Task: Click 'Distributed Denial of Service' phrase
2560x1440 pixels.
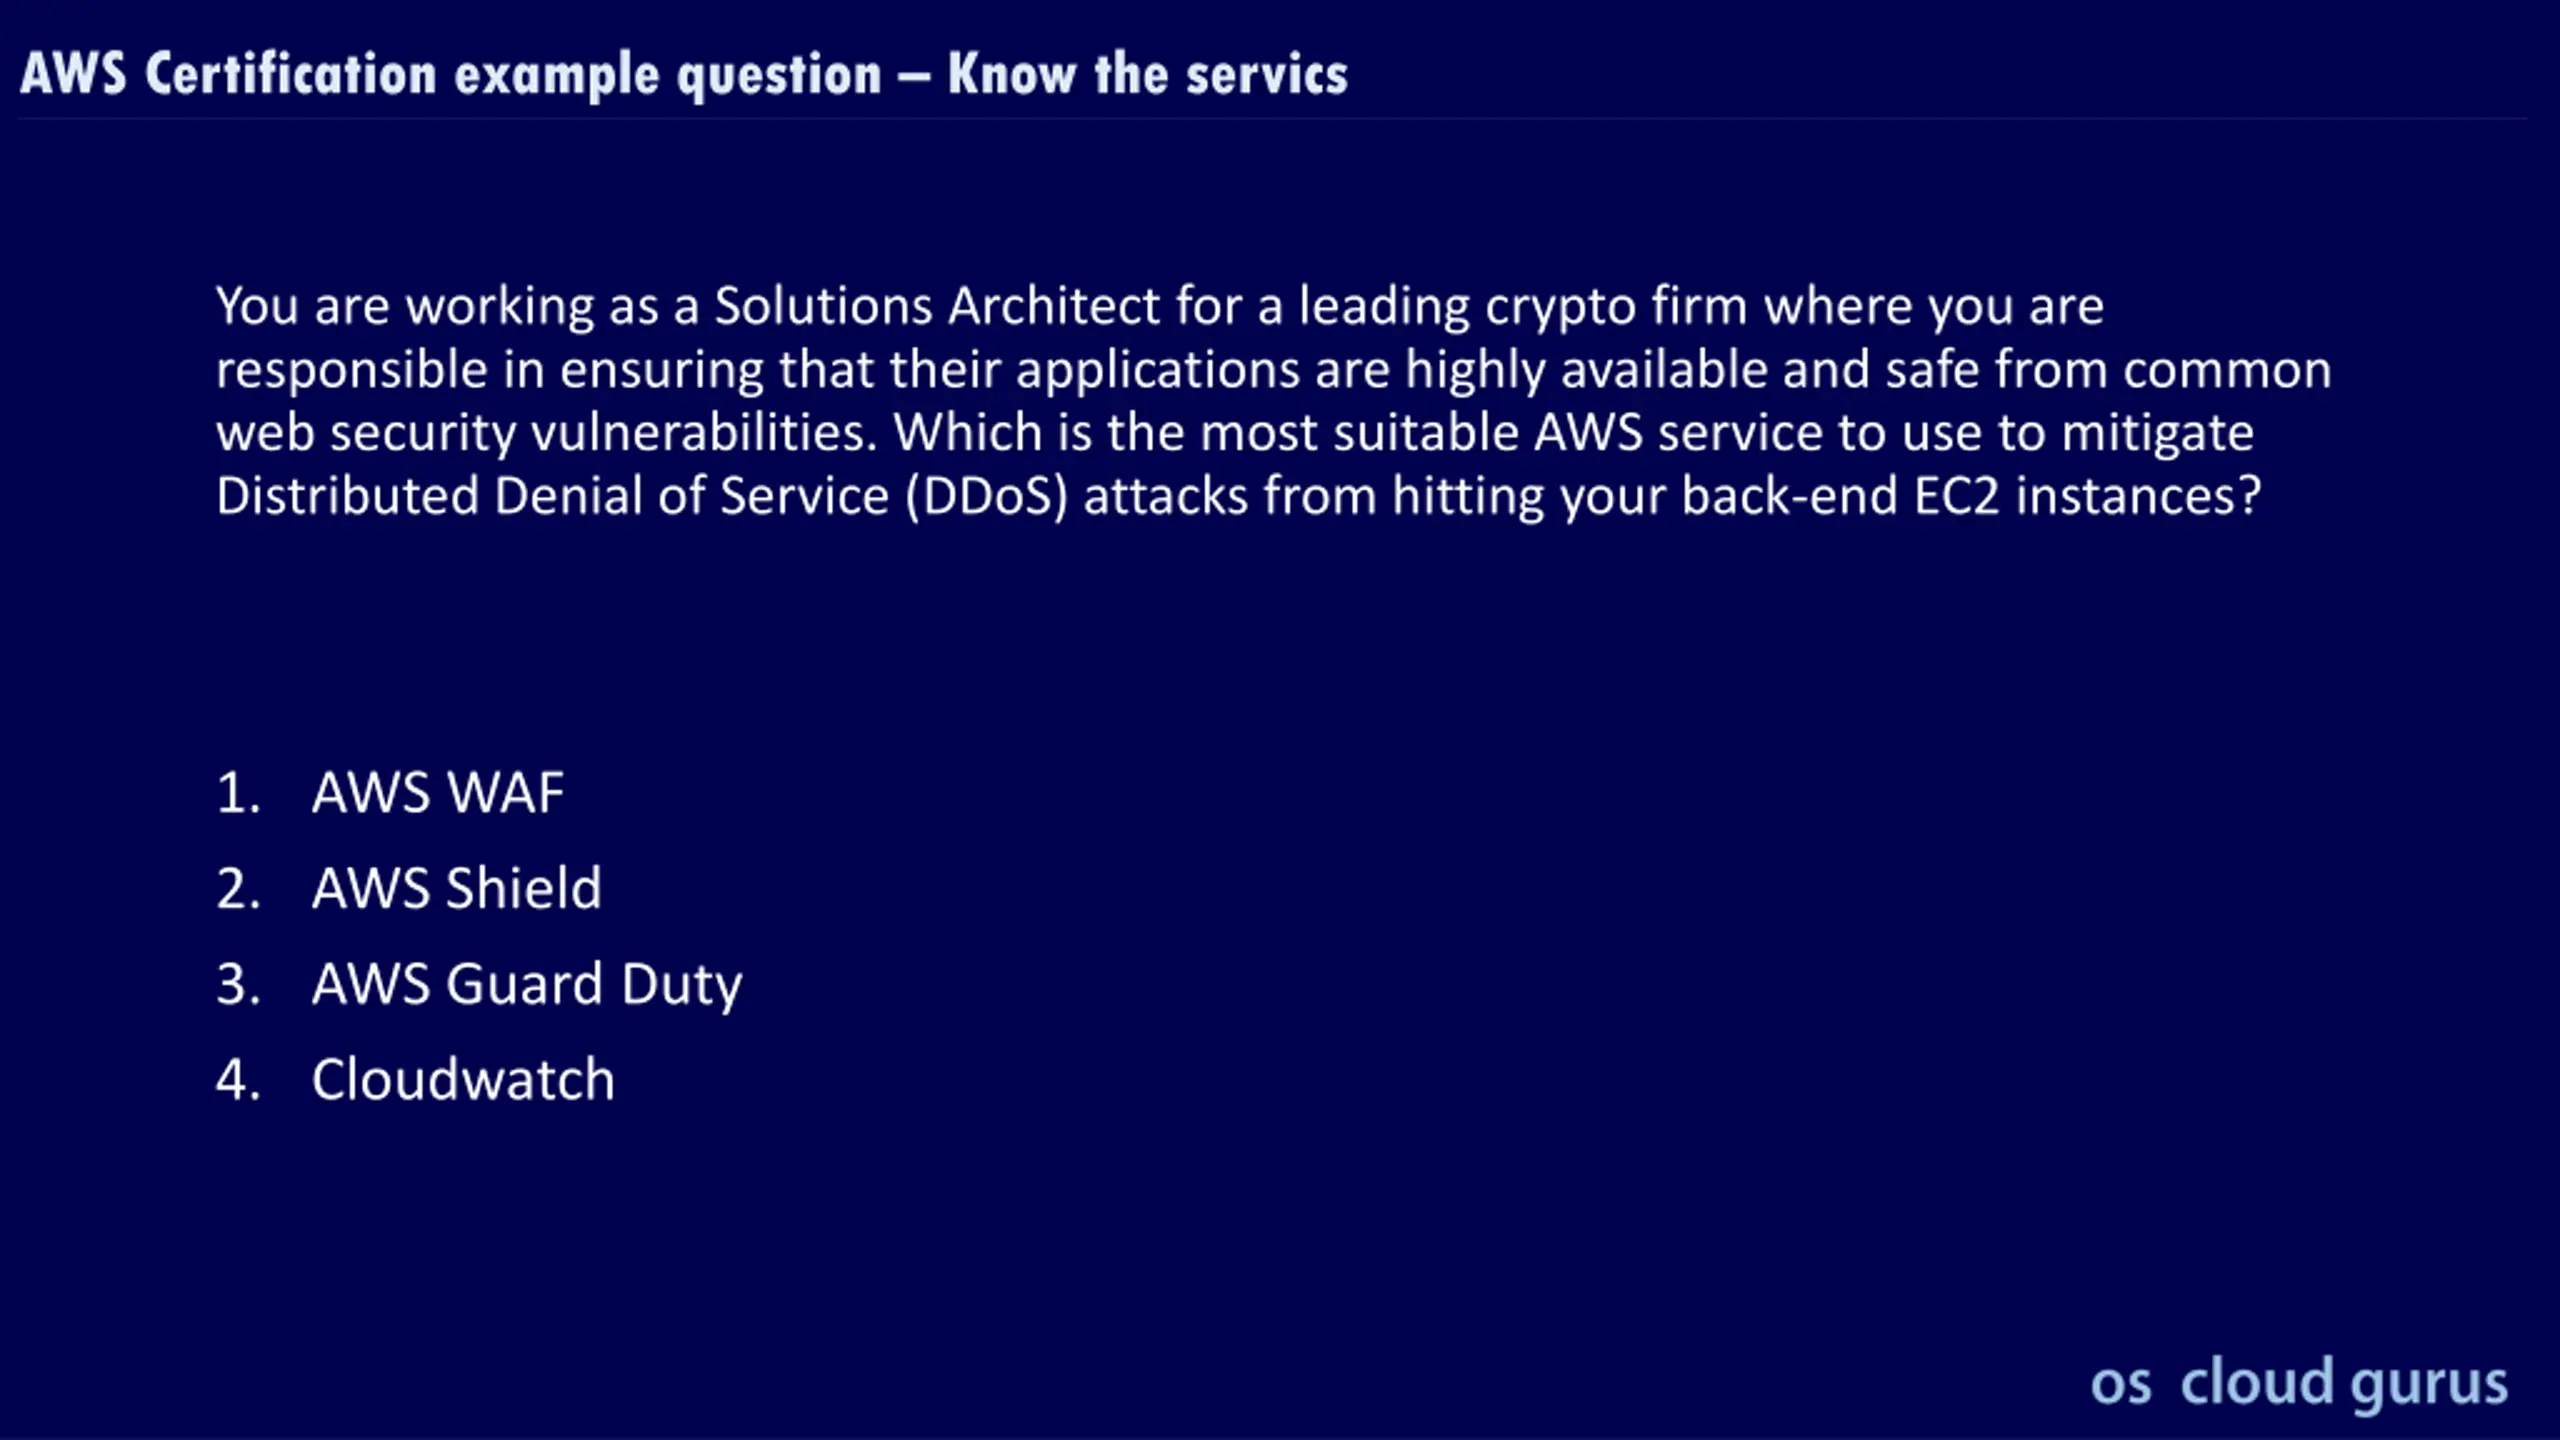Action: tap(552, 496)
